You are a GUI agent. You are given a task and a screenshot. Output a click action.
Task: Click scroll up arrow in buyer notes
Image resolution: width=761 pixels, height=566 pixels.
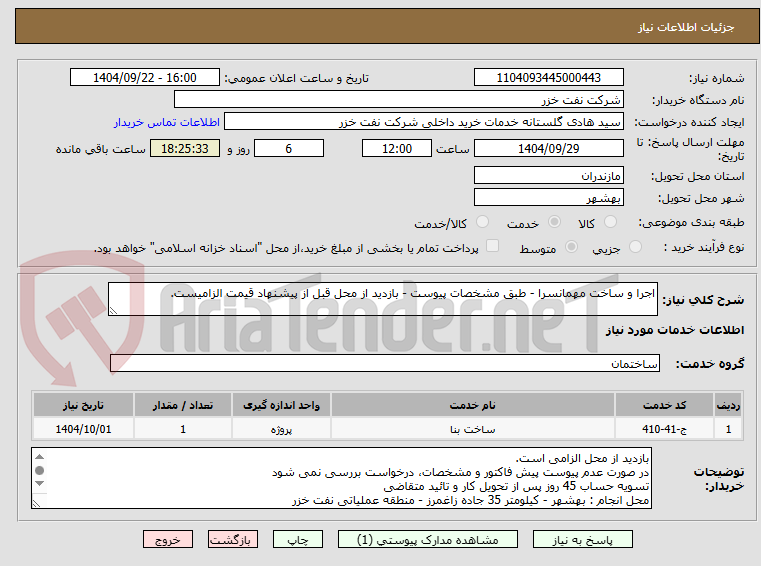point(40,457)
